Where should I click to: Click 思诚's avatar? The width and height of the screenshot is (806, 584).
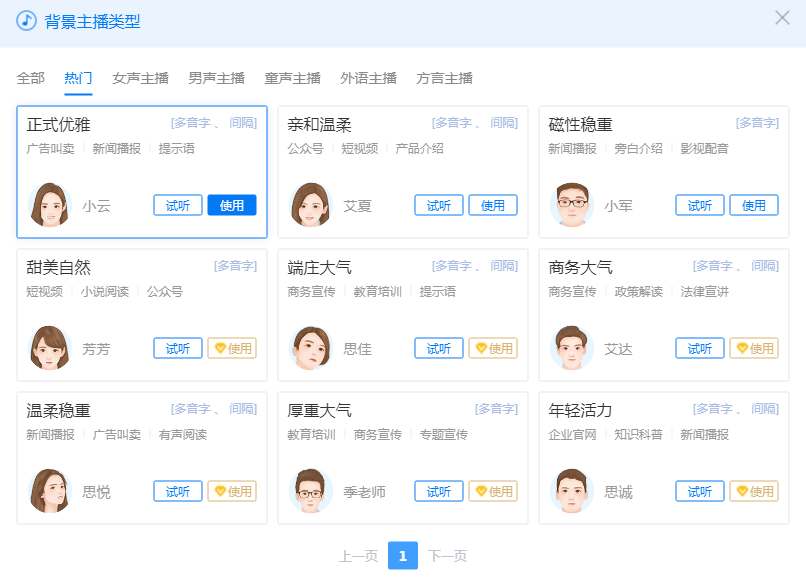(572, 491)
